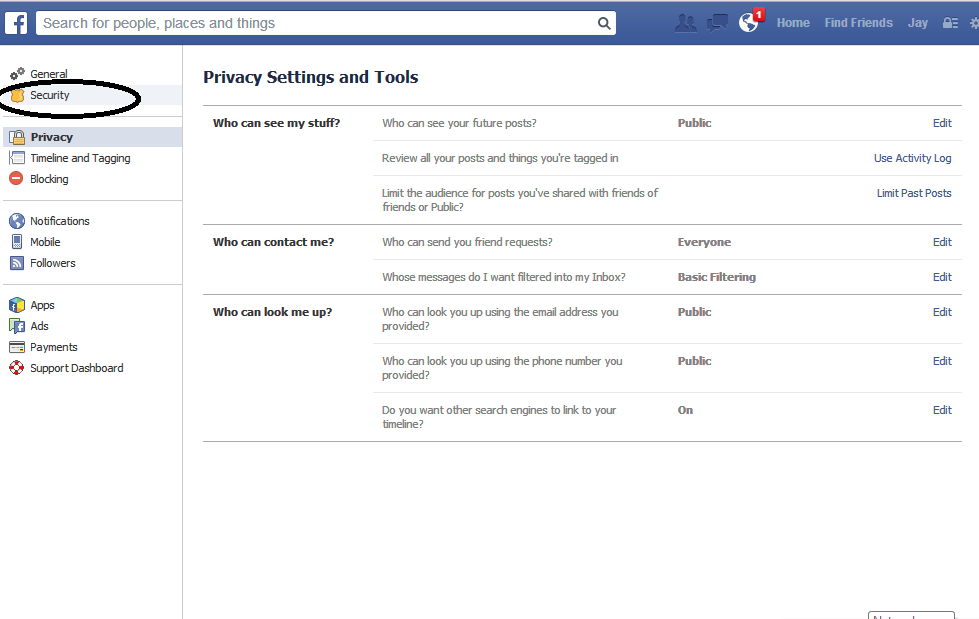Open Jay's profile
Viewport: 979px width, 619px height.
917,21
